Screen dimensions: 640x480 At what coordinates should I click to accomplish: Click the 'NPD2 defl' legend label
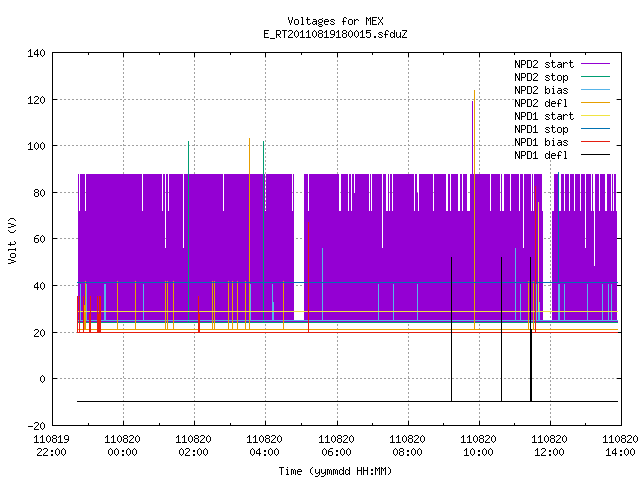[541, 103]
